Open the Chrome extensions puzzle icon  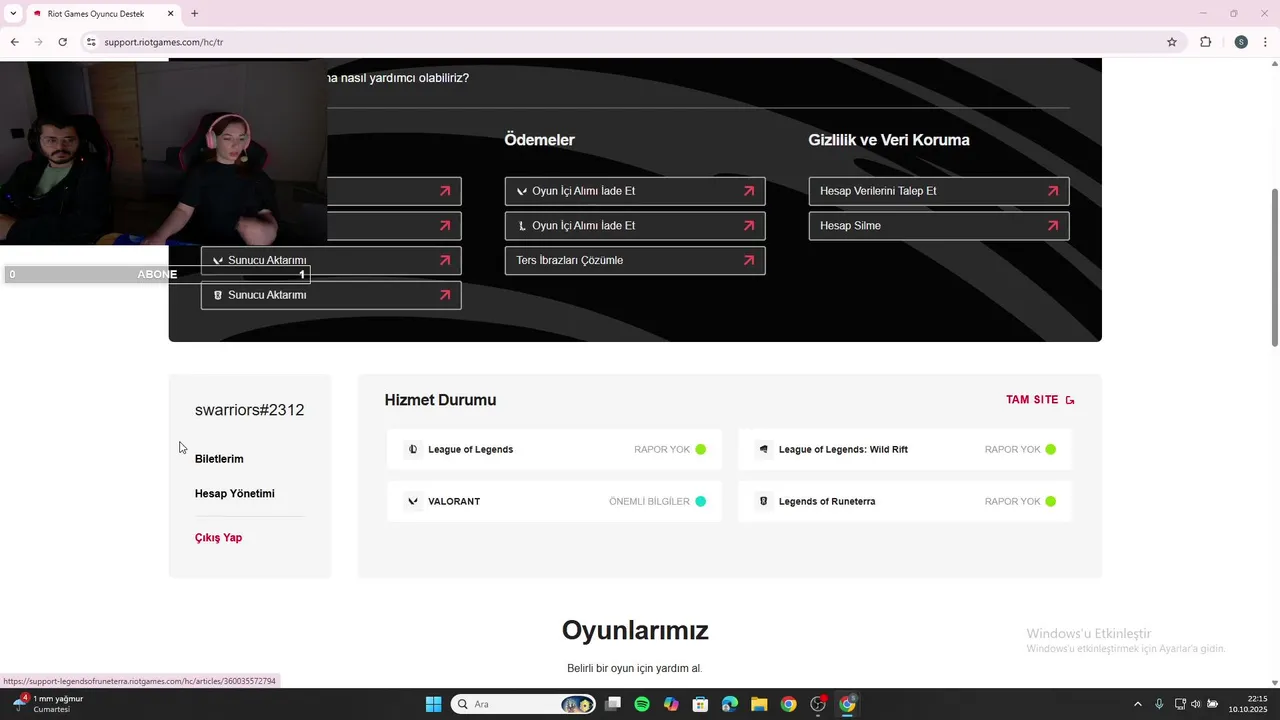pyautogui.click(x=1205, y=42)
